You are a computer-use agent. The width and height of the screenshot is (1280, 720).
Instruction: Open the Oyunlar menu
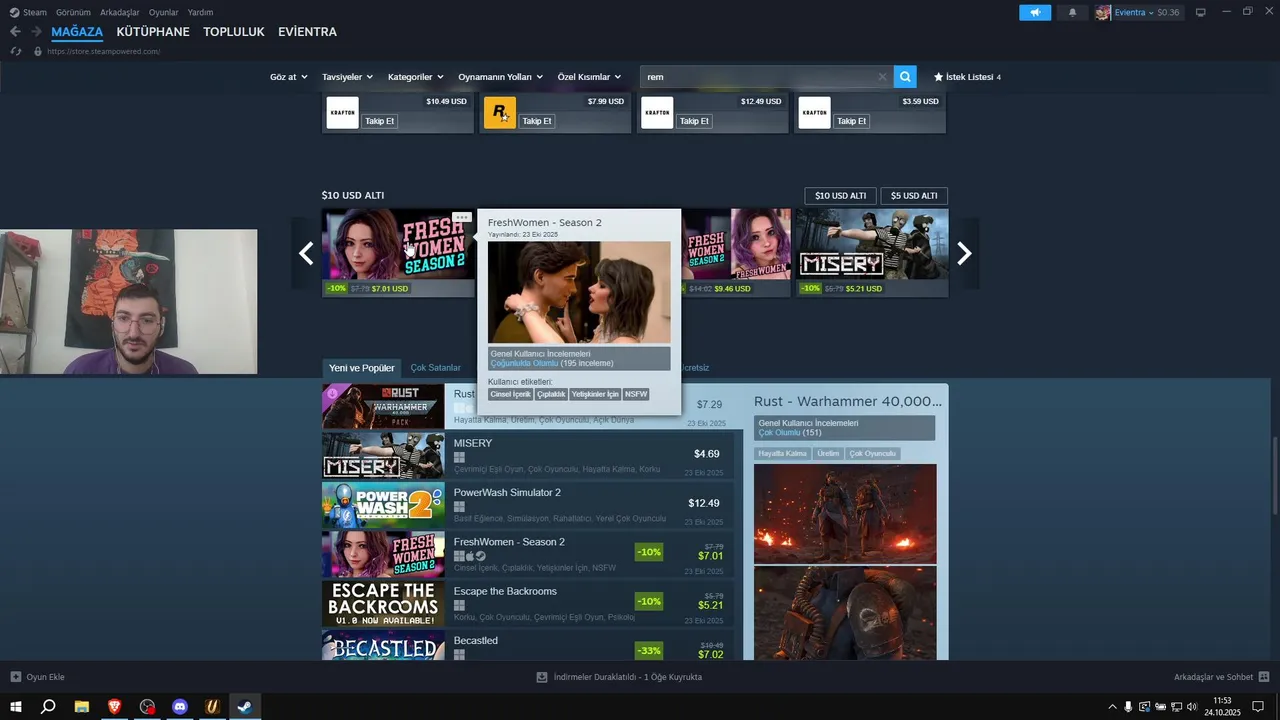(164, 12)
